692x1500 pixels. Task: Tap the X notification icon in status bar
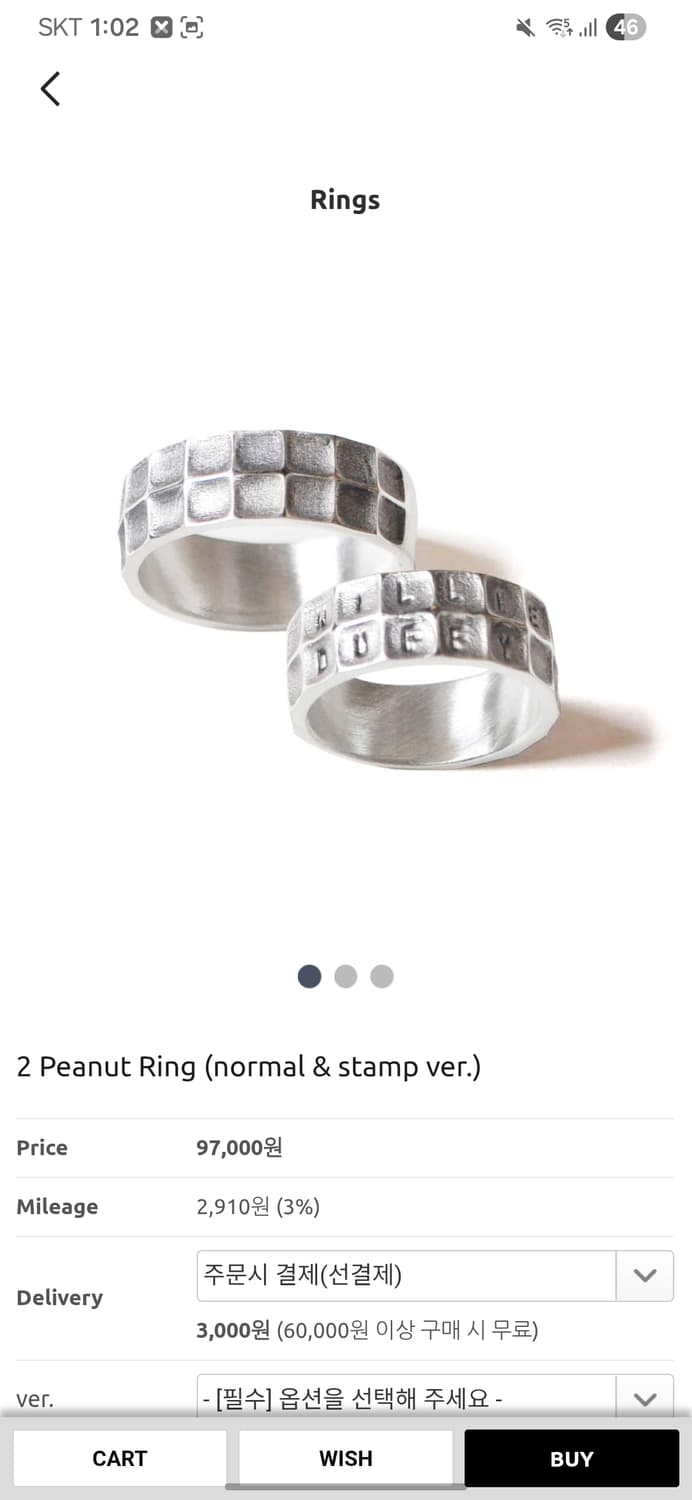click(161, 28)
